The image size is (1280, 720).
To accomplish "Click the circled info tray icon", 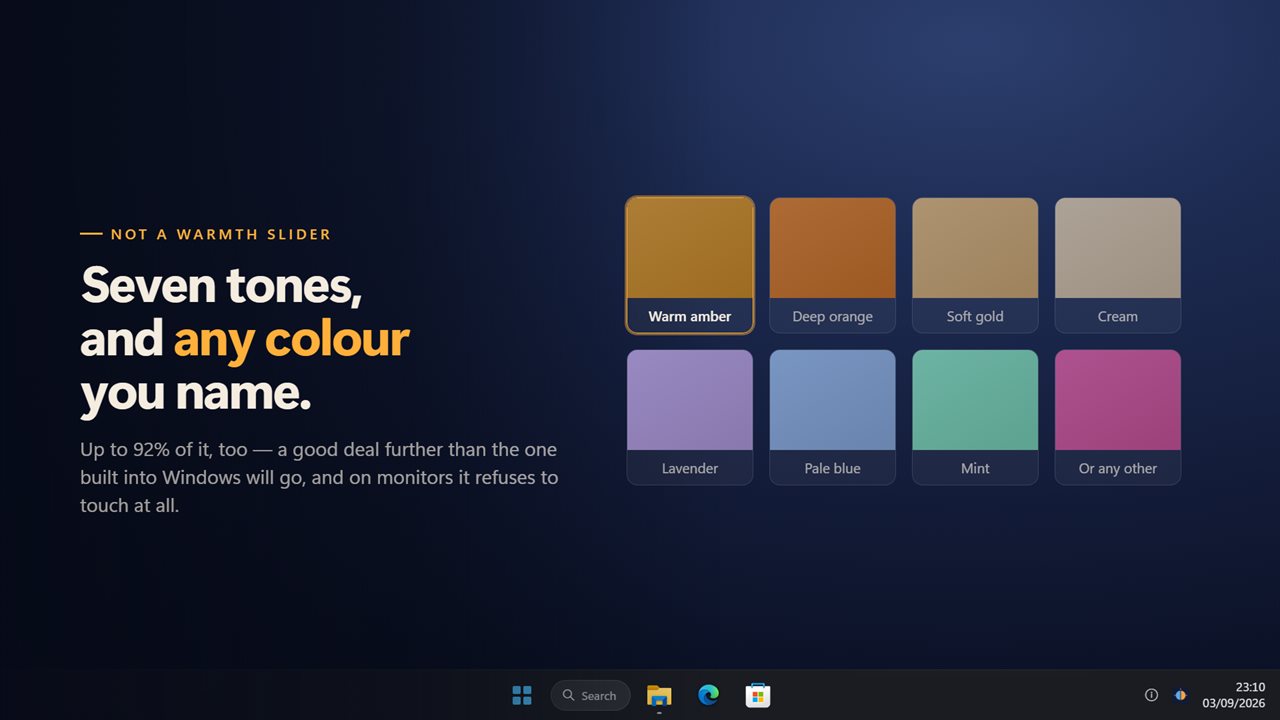I will pos(1151,695).
